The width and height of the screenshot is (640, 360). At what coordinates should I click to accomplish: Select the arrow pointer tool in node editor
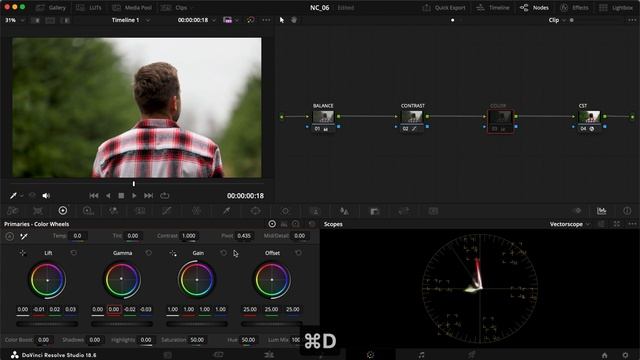point(282,20)
